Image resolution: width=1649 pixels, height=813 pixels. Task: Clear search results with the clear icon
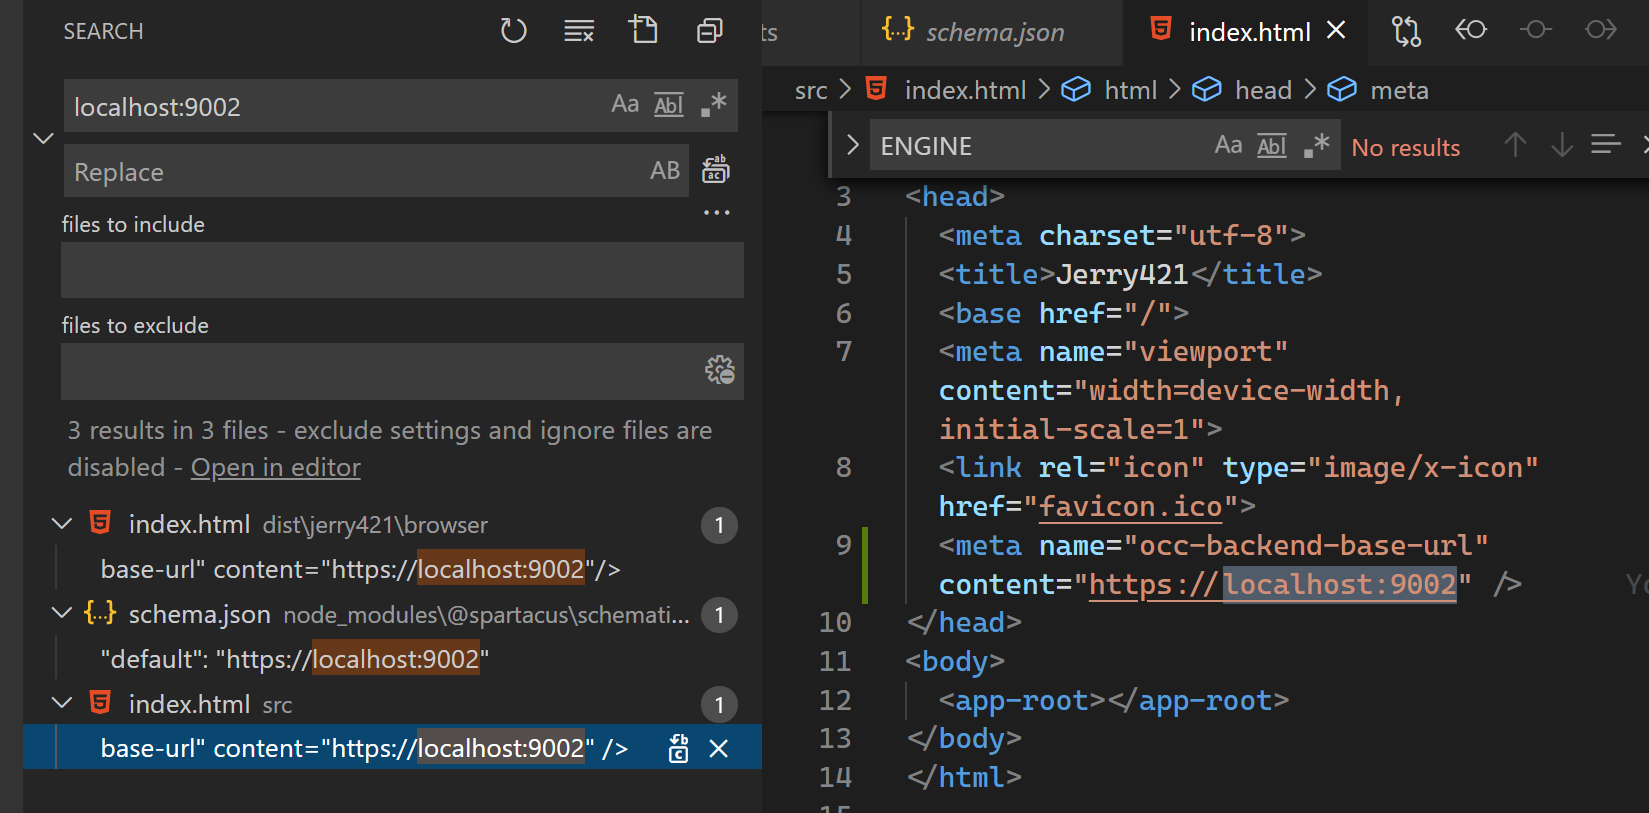(579, 31)
